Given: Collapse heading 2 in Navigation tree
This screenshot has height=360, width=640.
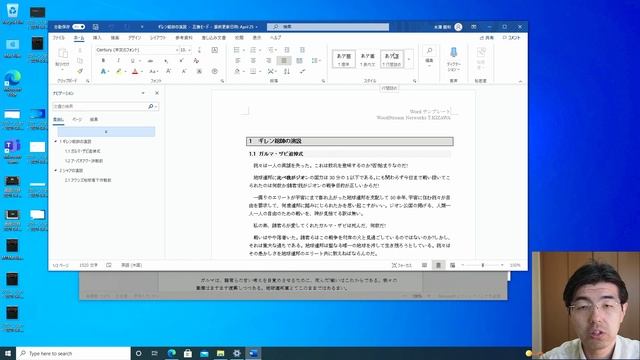Looking at the screenshot, I should (x=56, y=170).
